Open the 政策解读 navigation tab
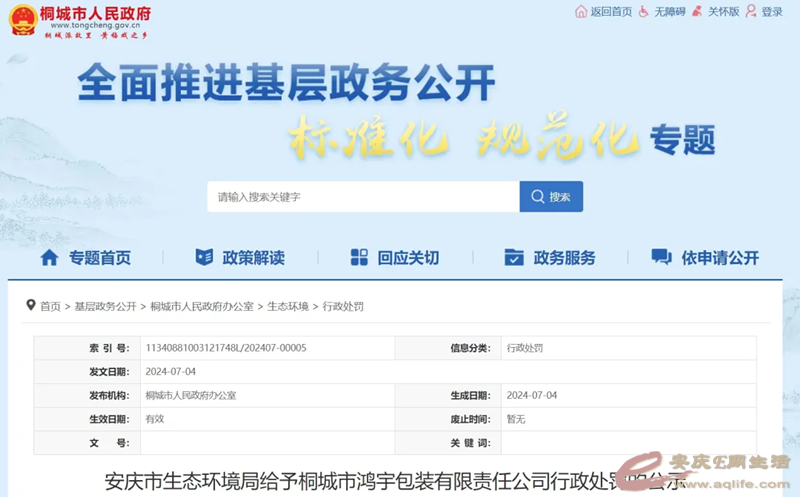The height and width of the screenshot is (497, 800). coord(253,257)
